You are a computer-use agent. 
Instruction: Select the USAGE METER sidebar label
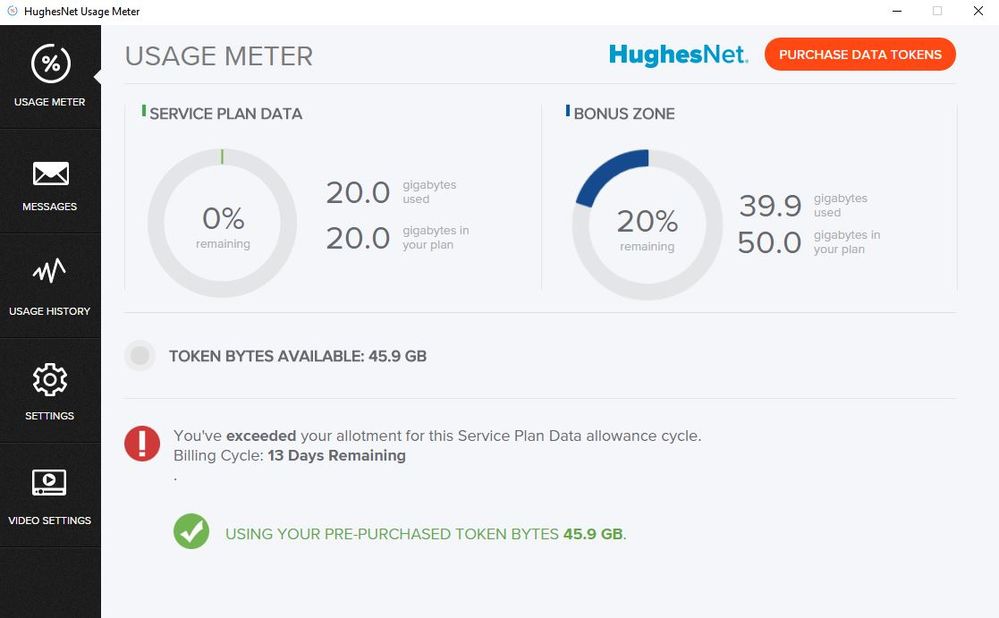pyautogui.click(x=50, y=102)
